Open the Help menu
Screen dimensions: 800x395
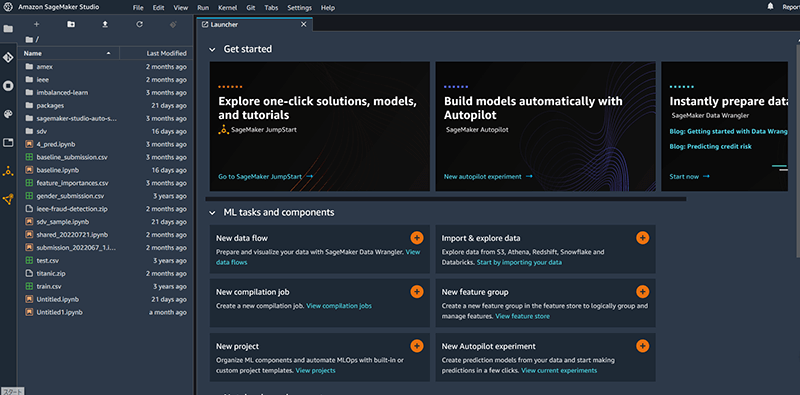pyautogui.click(x=328, y=8)
